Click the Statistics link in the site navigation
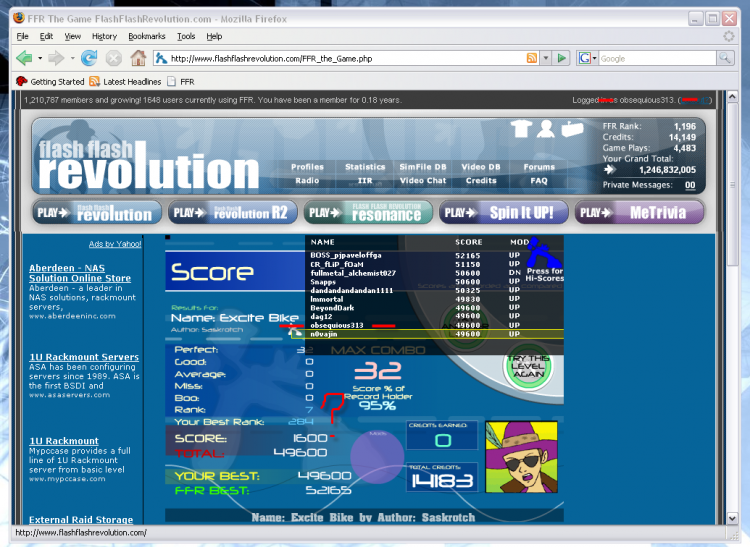Viewport: 750px width, 547px height. [365, 167]
